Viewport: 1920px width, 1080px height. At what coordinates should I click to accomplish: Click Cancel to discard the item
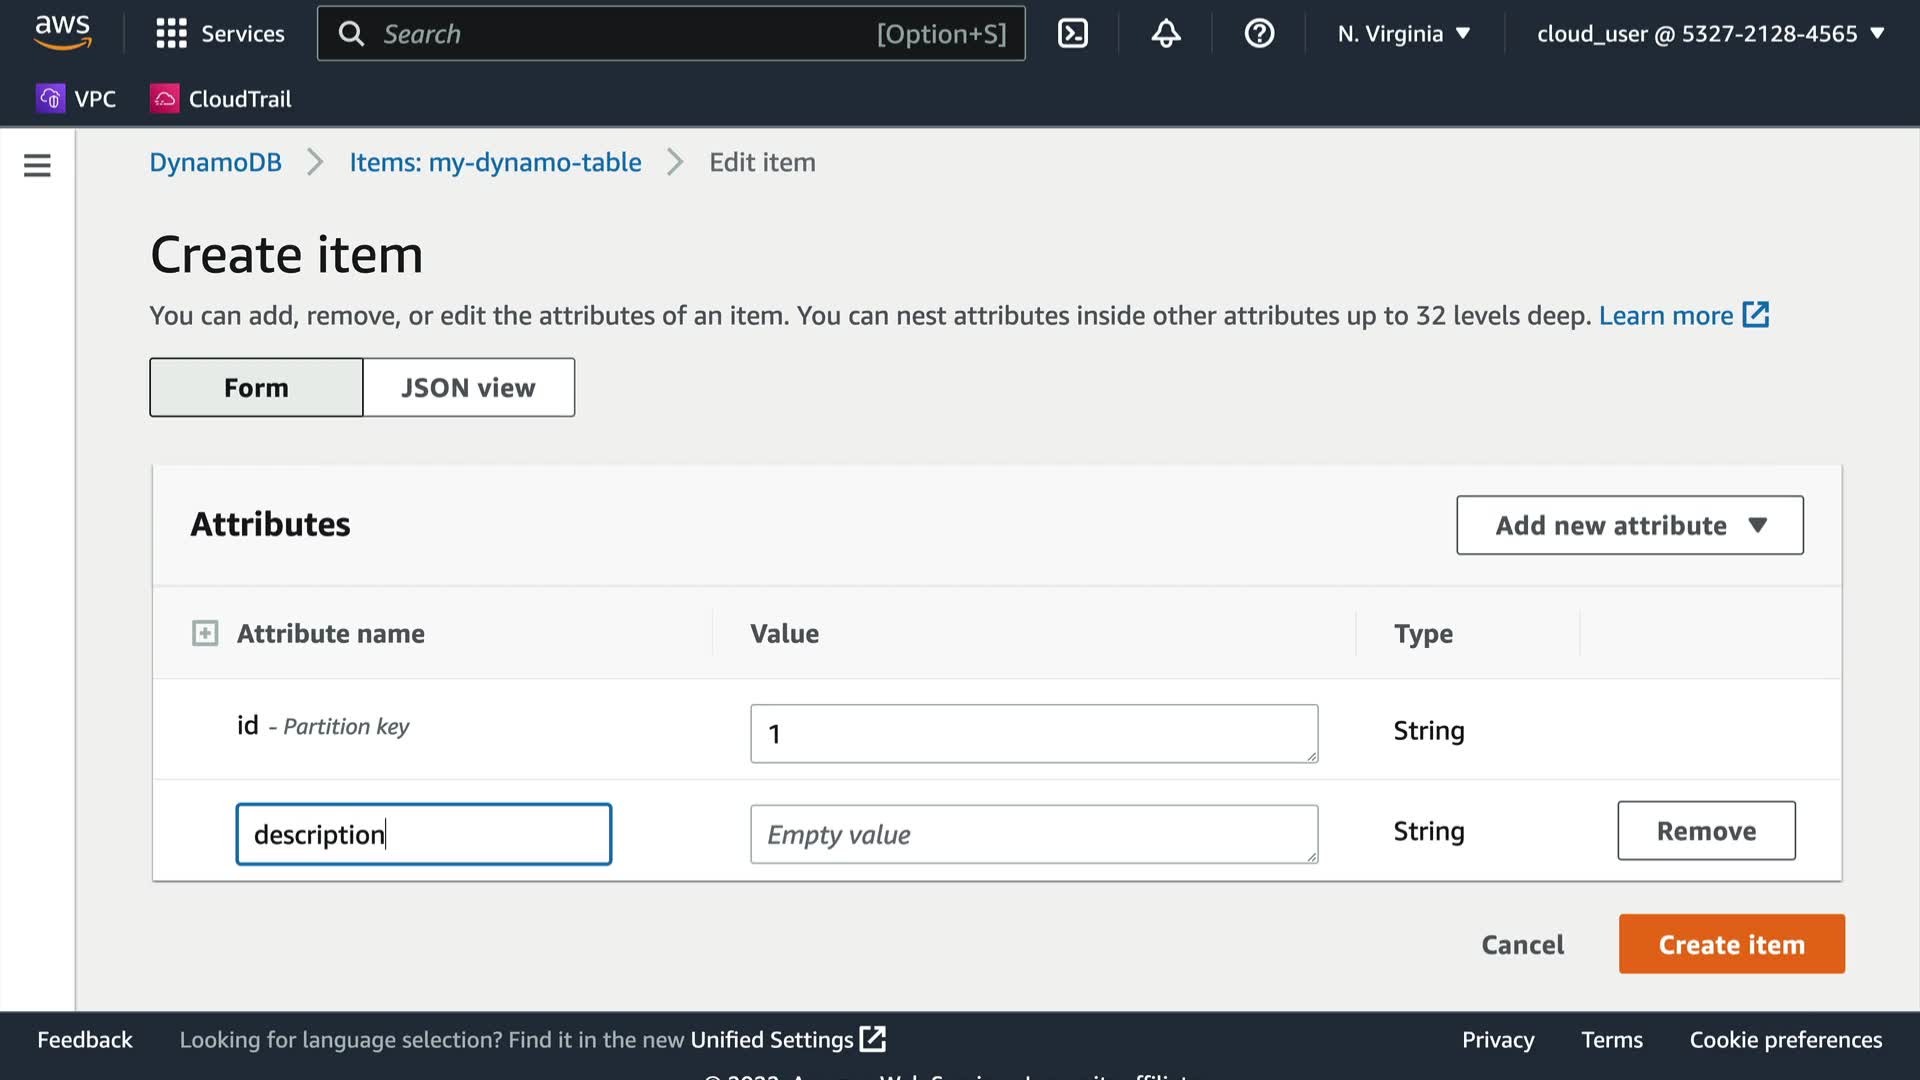[x=1522, y=944]
